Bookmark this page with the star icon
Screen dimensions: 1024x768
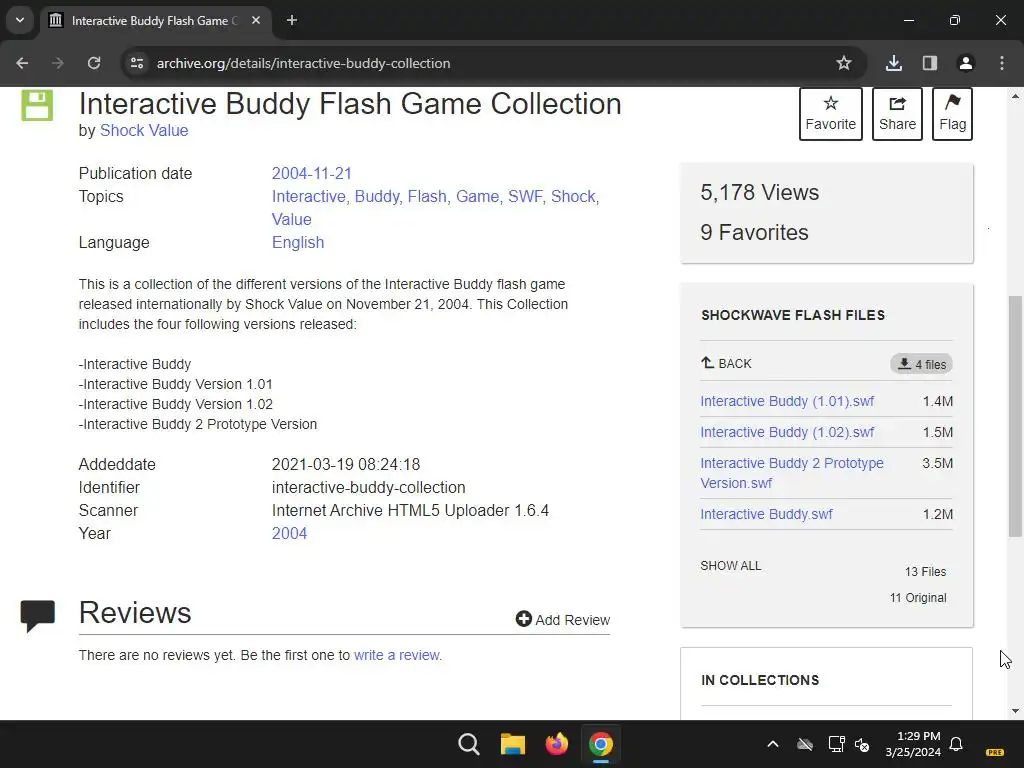[844, 63]
